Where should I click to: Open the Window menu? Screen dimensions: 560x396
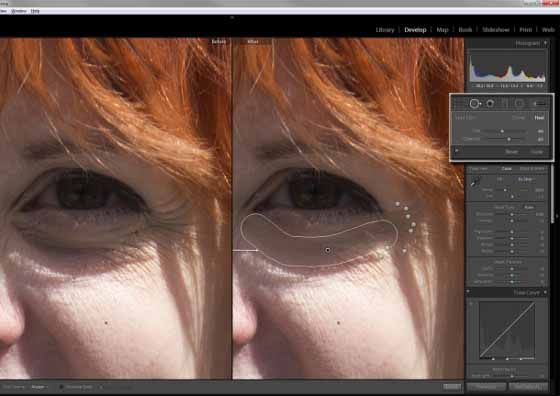pyautogui.click(x=19, y=11)
